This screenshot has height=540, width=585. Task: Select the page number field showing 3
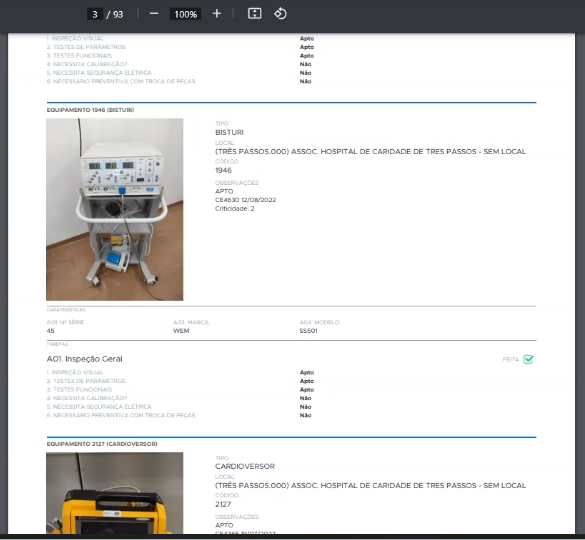pyautogui.click(x=95, y=14)
